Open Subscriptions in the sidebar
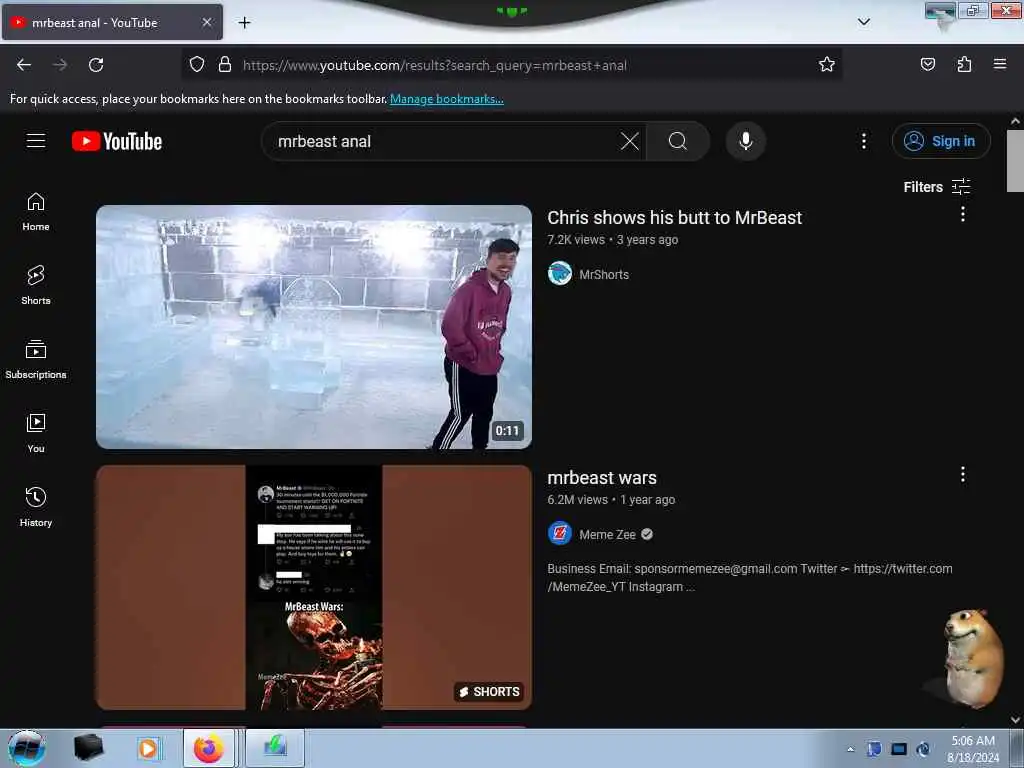The image size is (1024, 768). pyautogui.click(x=36, y=360)
